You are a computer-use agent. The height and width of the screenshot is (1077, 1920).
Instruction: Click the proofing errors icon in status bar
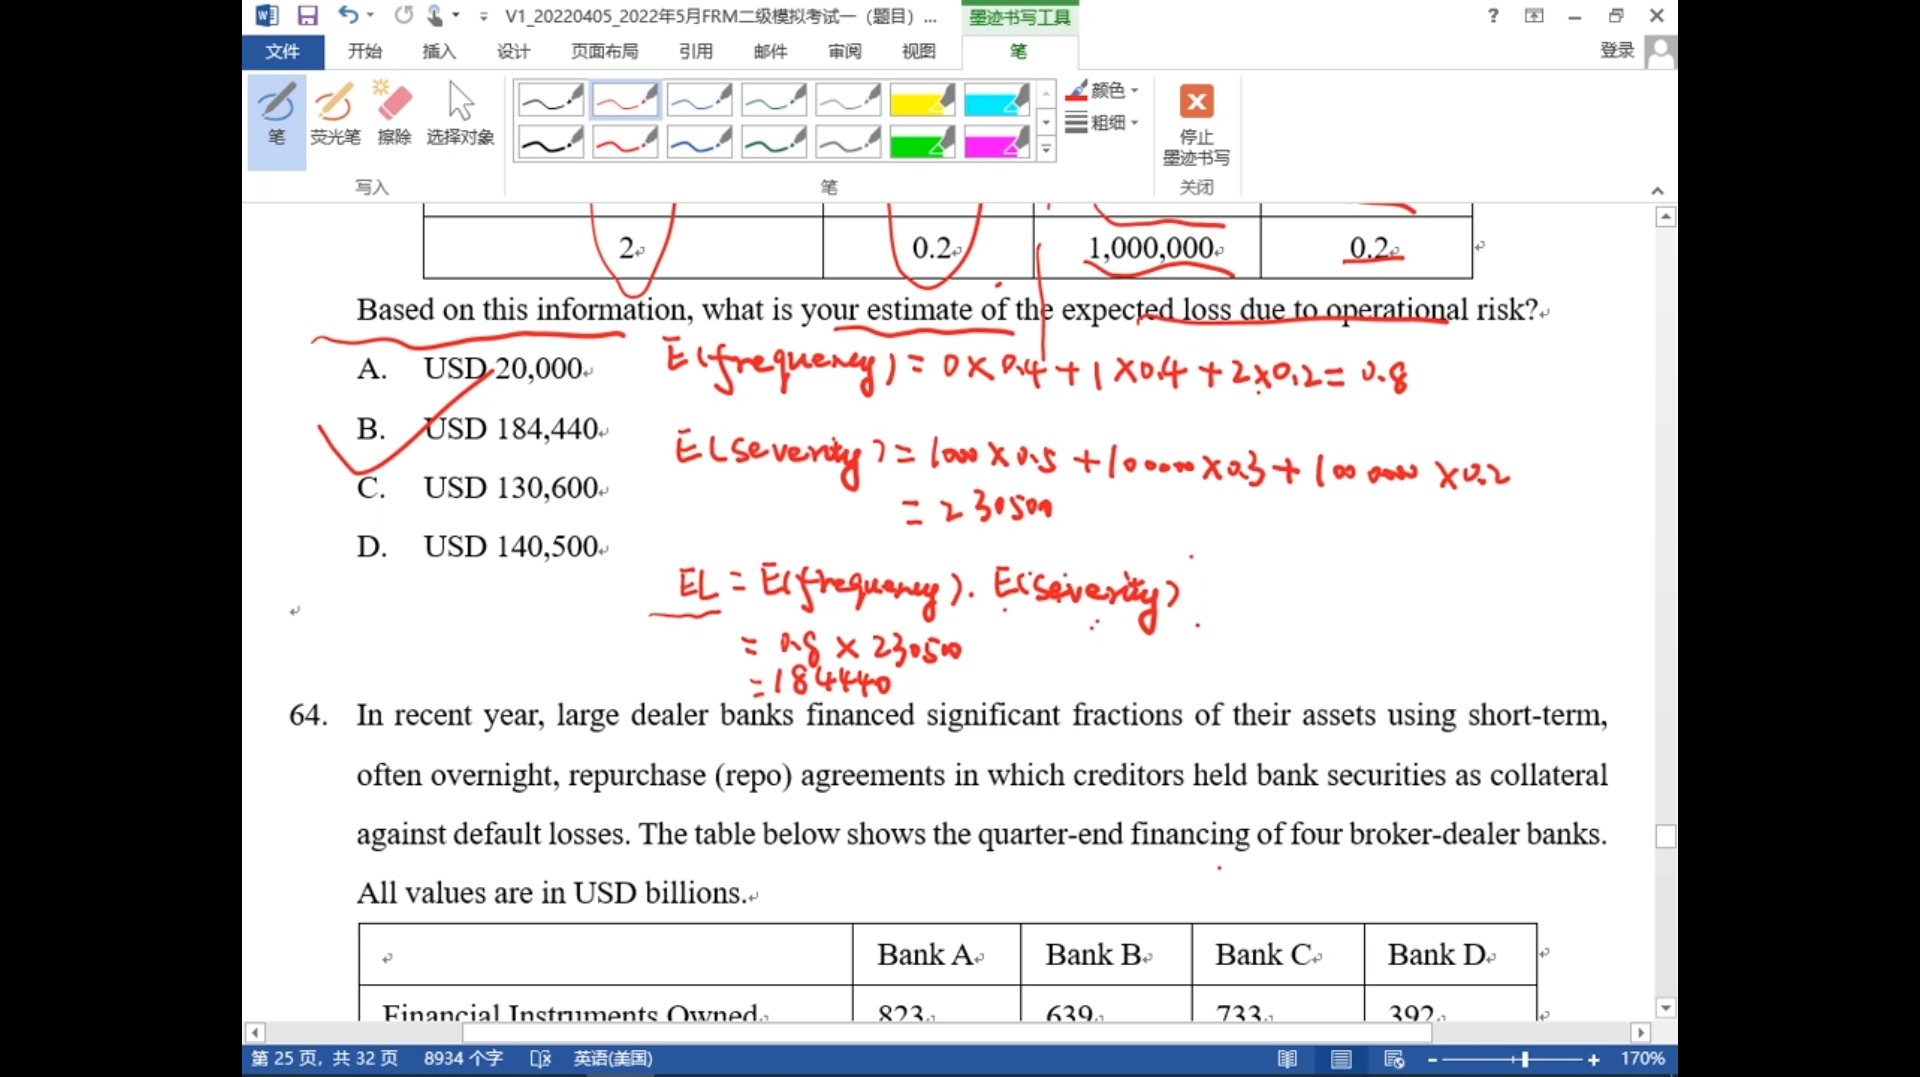coord(540,1059)
